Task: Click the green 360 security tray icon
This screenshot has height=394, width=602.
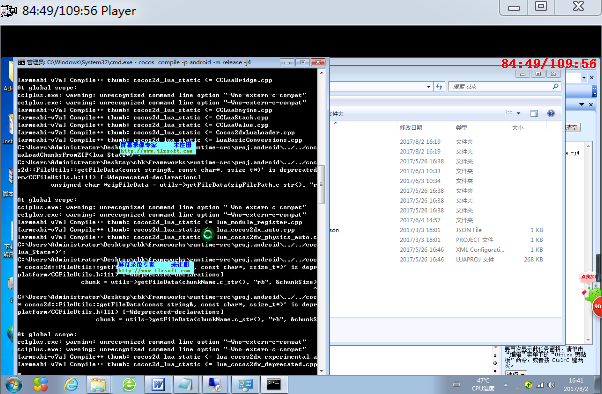Action: click(x=528, y=385)
